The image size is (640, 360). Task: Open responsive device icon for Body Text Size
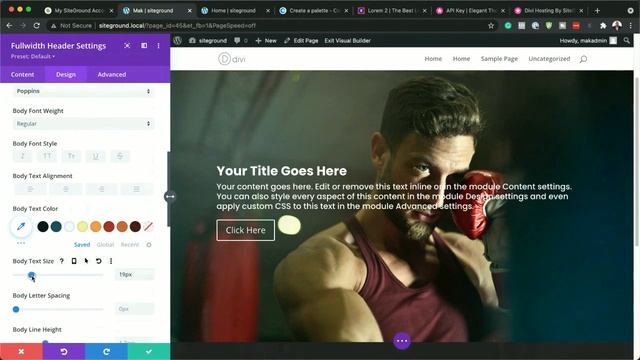tap(74, 261)
